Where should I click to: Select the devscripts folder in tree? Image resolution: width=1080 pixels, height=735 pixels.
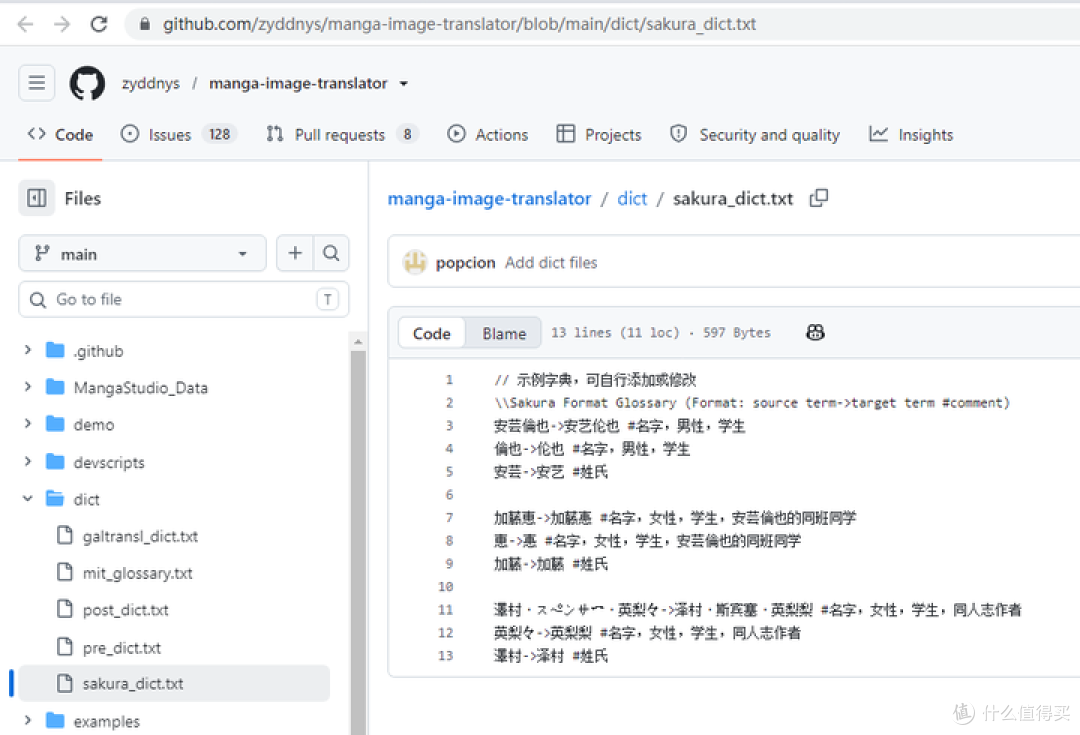(x=109, y=462)
